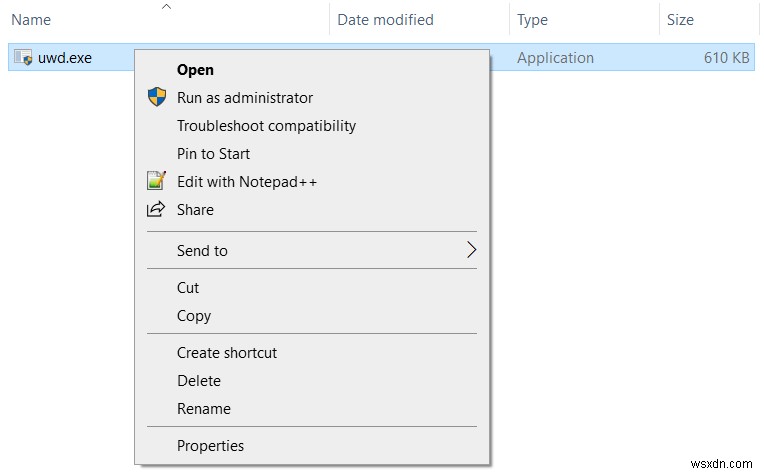
Task: Click the administrator shield icon
Action: pos(156,97)
